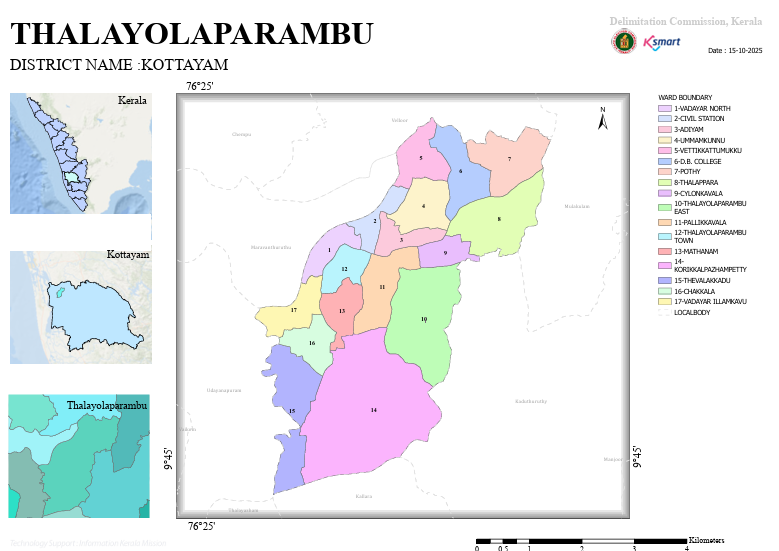Click the scale bar graphic
This screenshot has height=551, width=779.
coord(582,541)
